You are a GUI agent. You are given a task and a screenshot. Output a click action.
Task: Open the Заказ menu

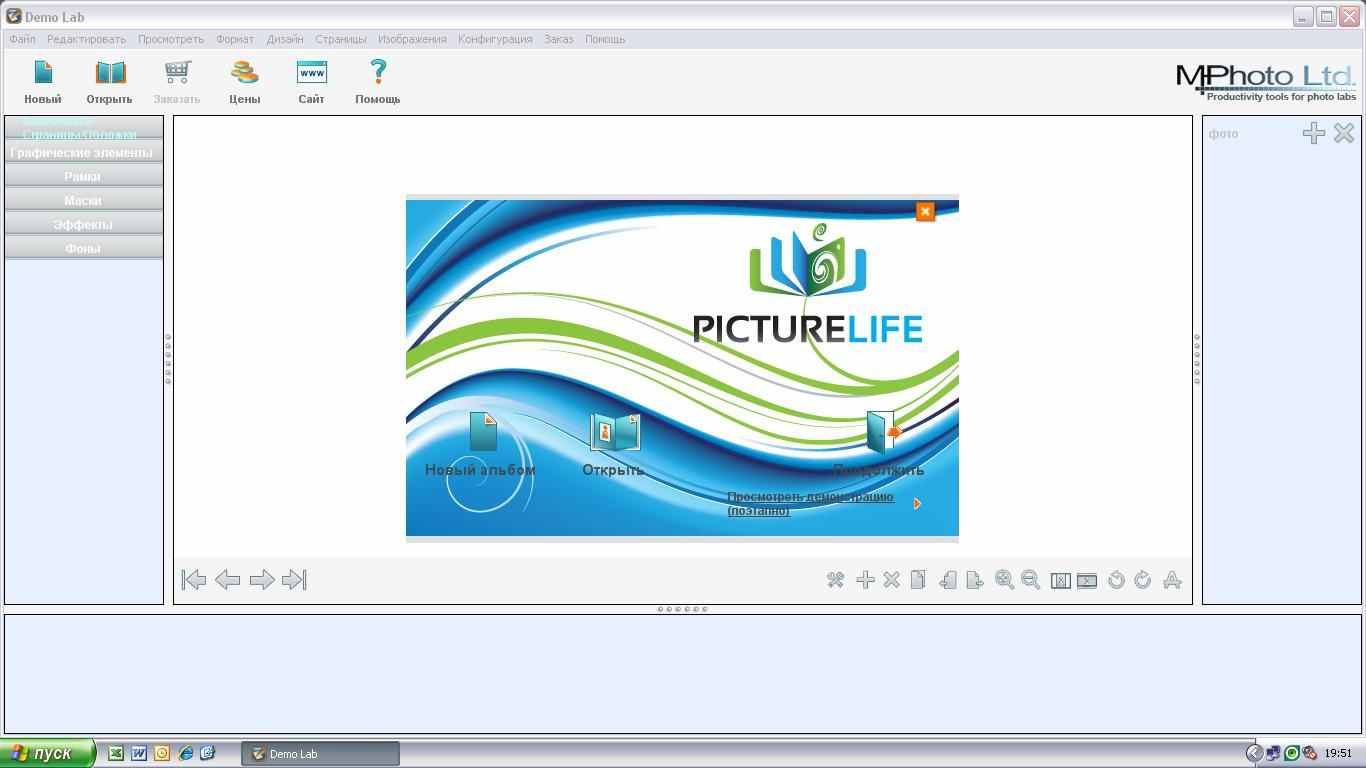pyautogui.click(x=559, y=39)
